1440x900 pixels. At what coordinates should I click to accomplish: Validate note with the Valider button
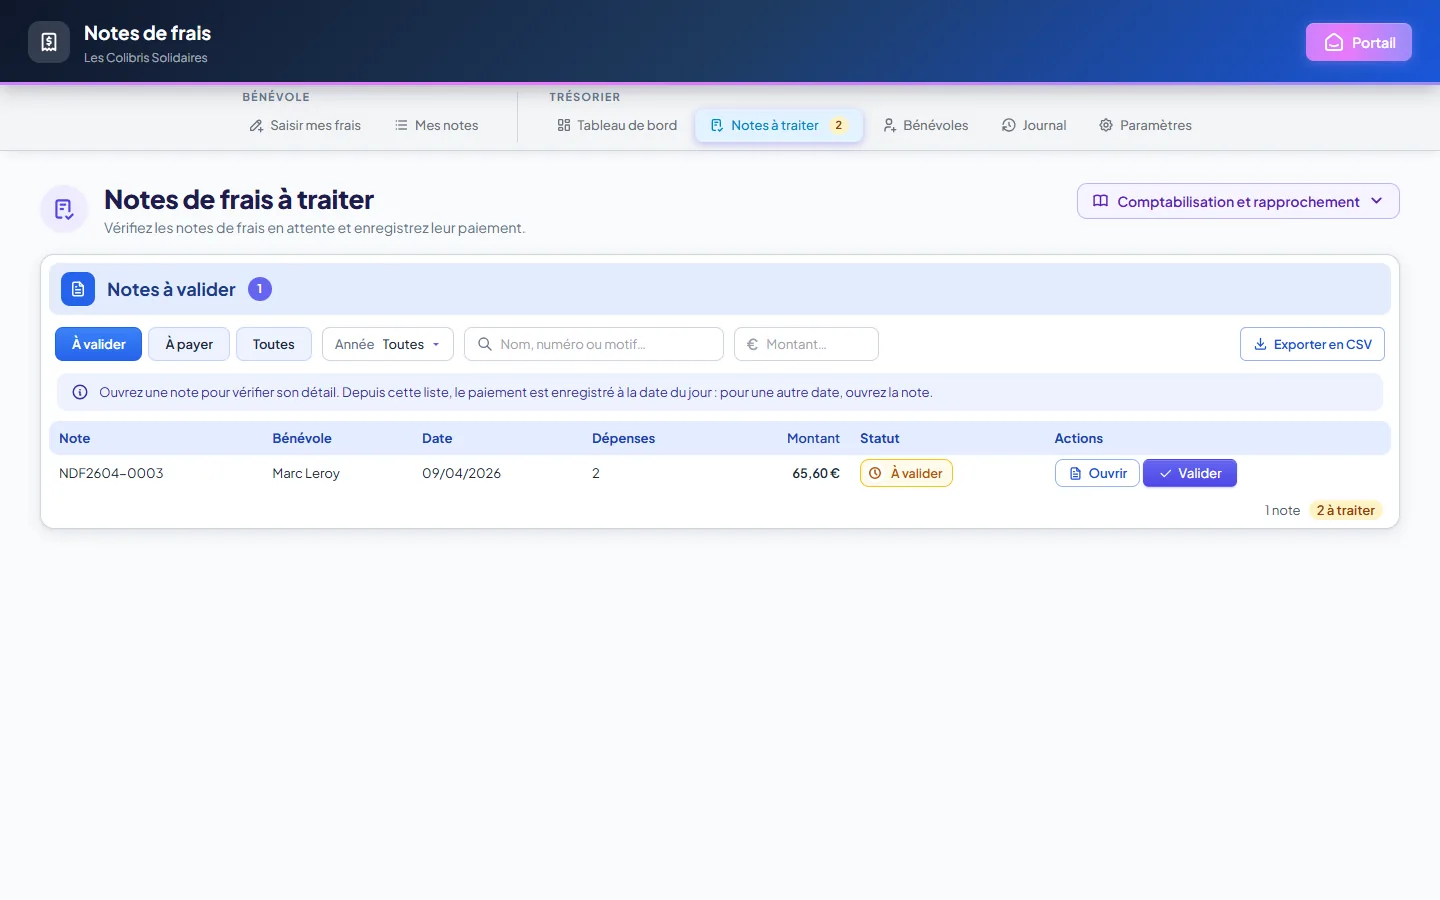click(x=1190, y=473)
